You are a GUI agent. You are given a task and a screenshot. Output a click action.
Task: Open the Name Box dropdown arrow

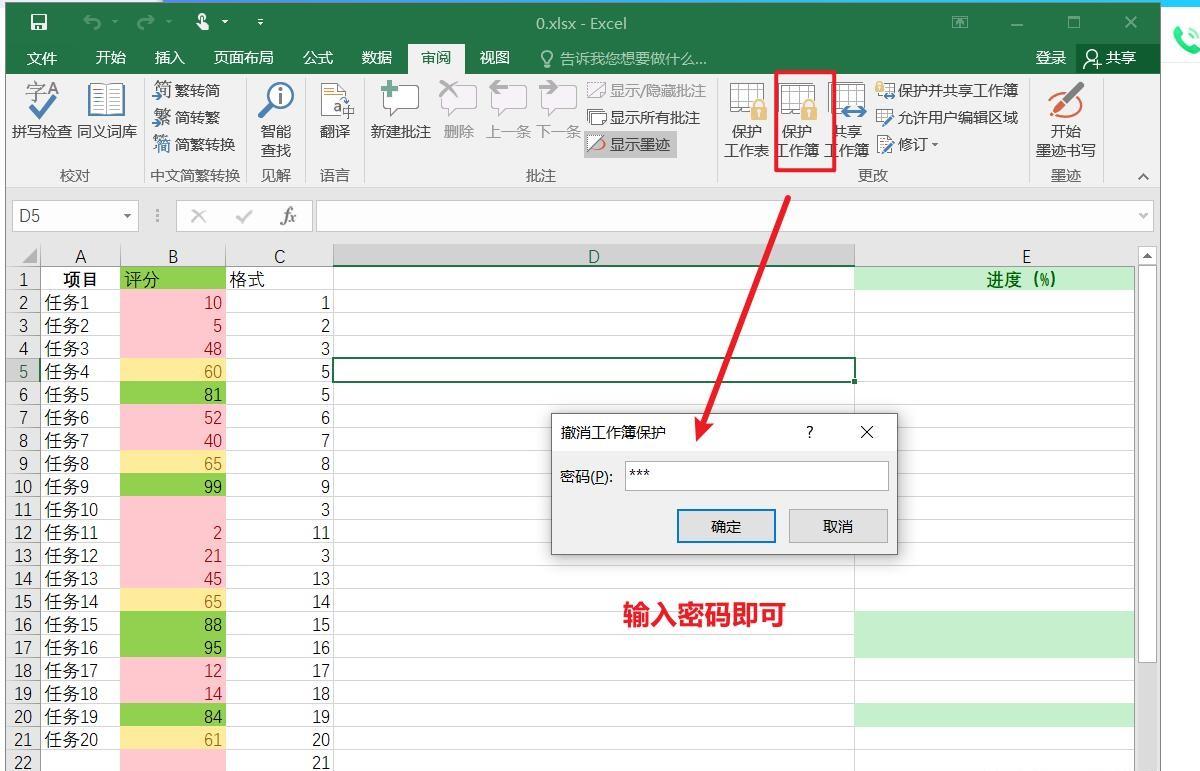(x=128, y=216)
